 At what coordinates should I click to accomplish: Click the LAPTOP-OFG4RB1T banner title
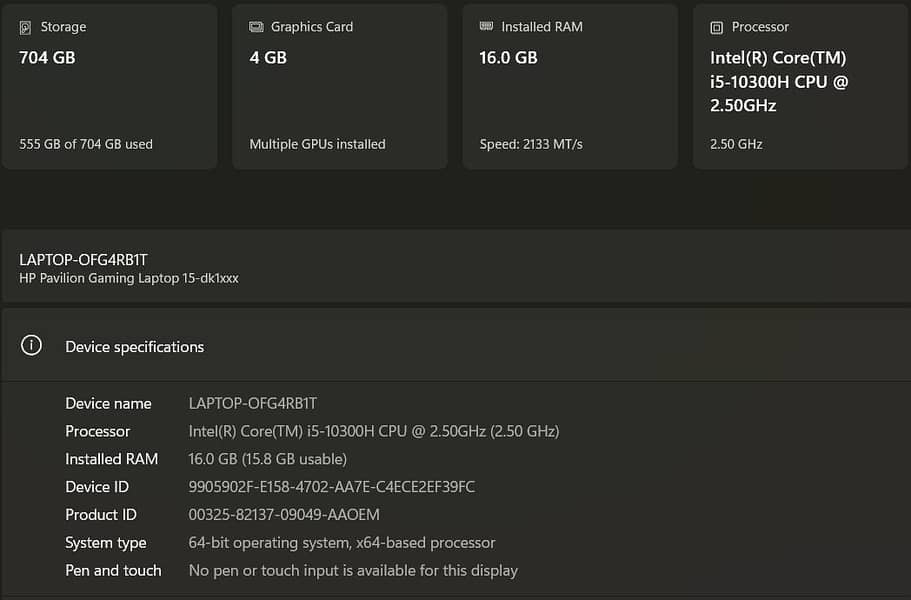83,260
